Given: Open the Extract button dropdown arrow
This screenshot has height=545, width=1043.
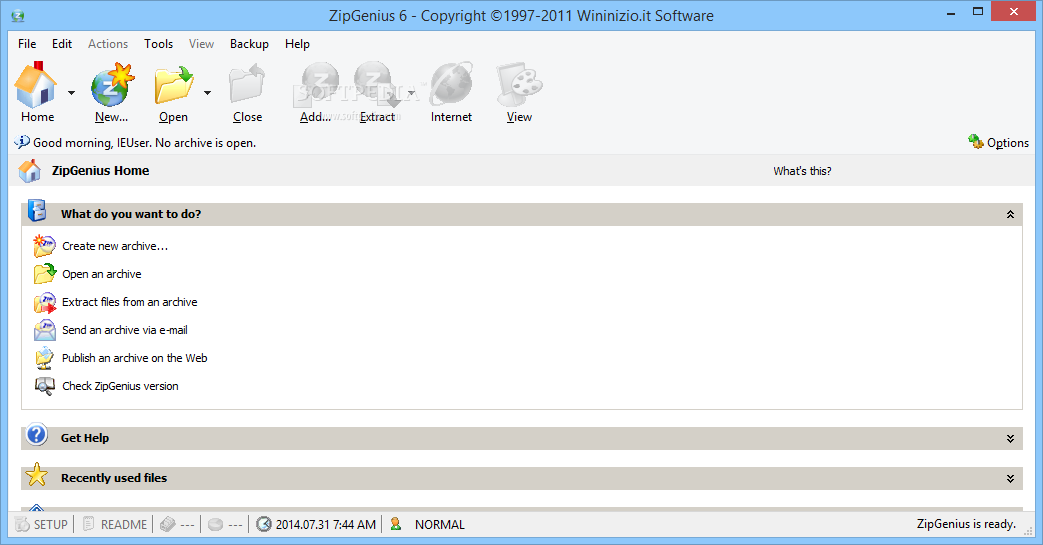Looking at the screenshot, I should coord(411,93).
